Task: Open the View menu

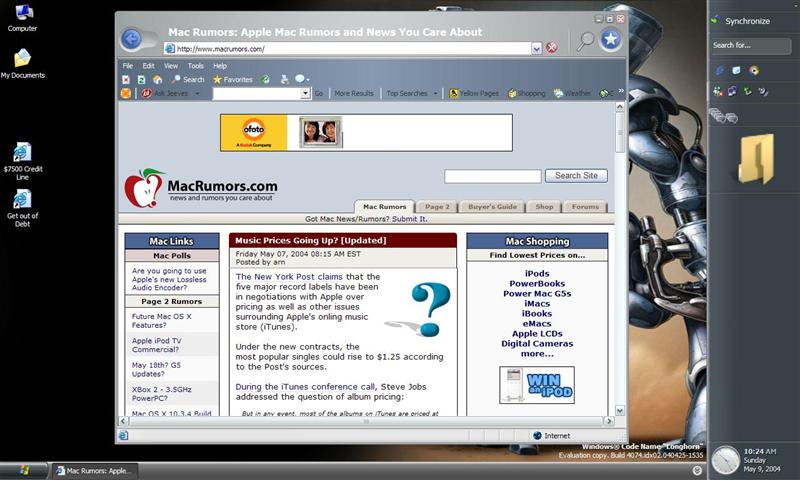Action: point(170,66)
